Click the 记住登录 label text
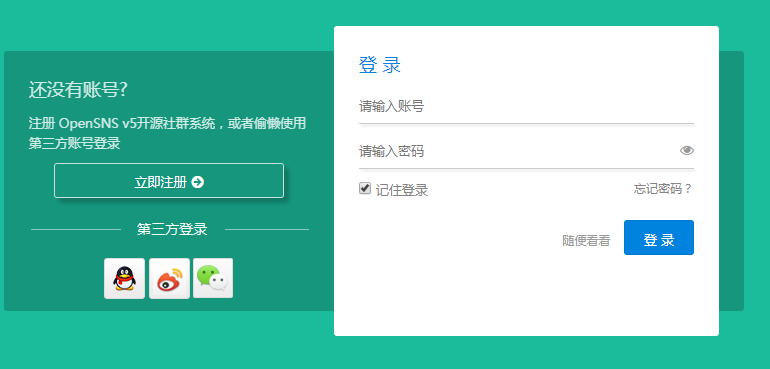The height and width of the screenshot is (369, 770). pyautogui.click(x=402, y=190)
